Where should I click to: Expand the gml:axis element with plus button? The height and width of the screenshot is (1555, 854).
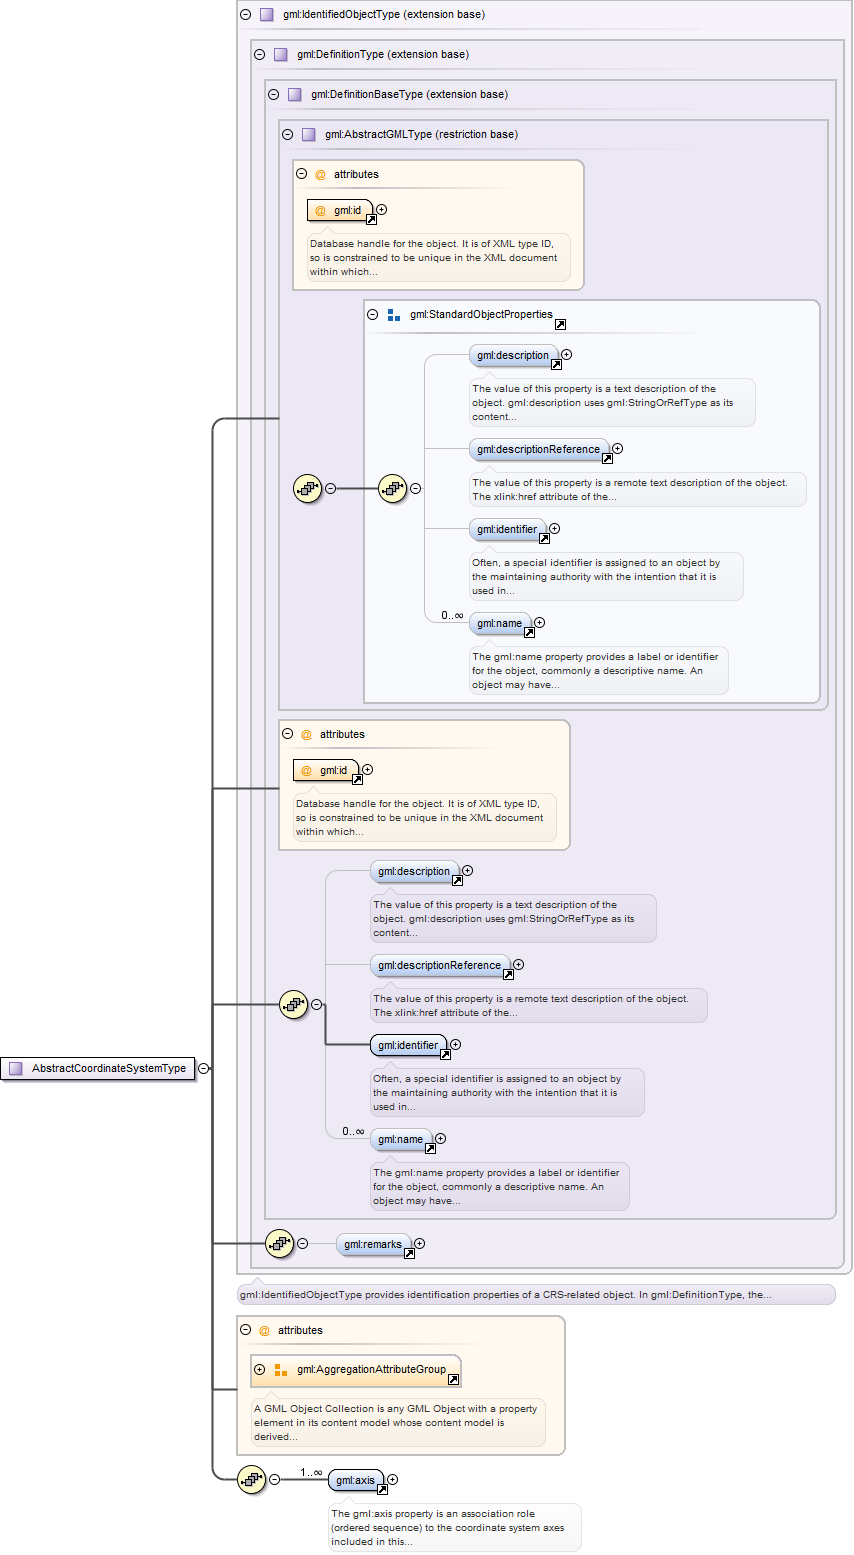click(x=393, y=1479)
